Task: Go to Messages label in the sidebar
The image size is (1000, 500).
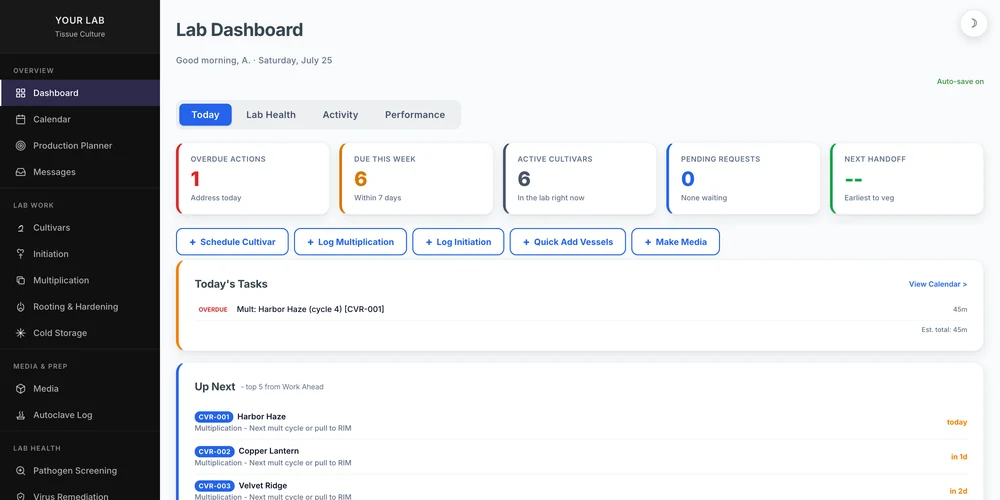Action: (54, 172)
